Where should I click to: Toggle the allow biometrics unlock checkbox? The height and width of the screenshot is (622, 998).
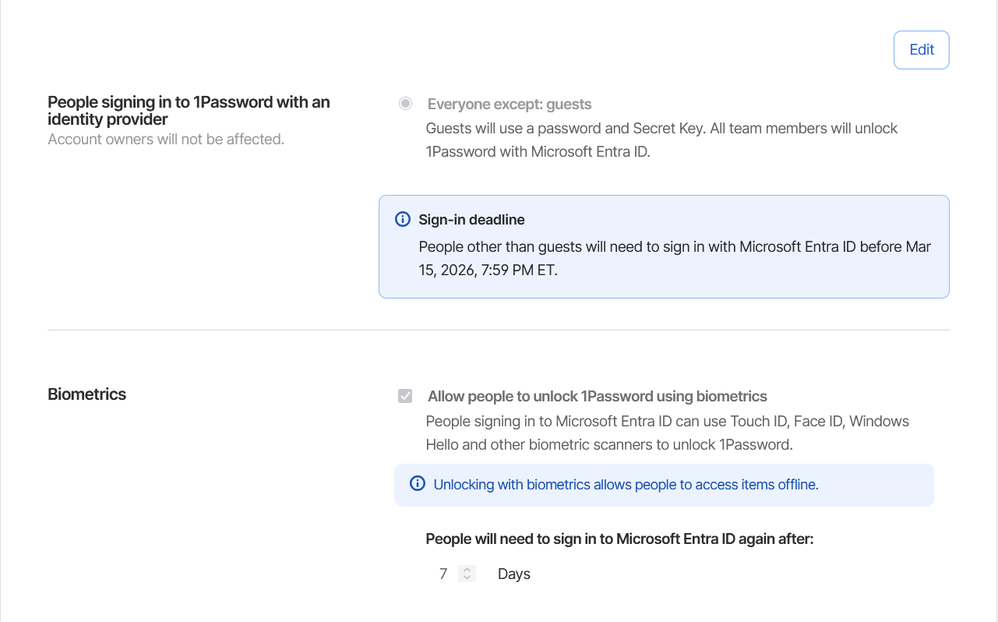pyautogui.click(x=405, y=396)
